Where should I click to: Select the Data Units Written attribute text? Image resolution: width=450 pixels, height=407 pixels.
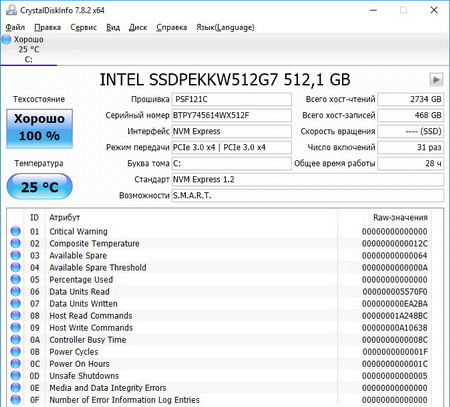(83, 304)
